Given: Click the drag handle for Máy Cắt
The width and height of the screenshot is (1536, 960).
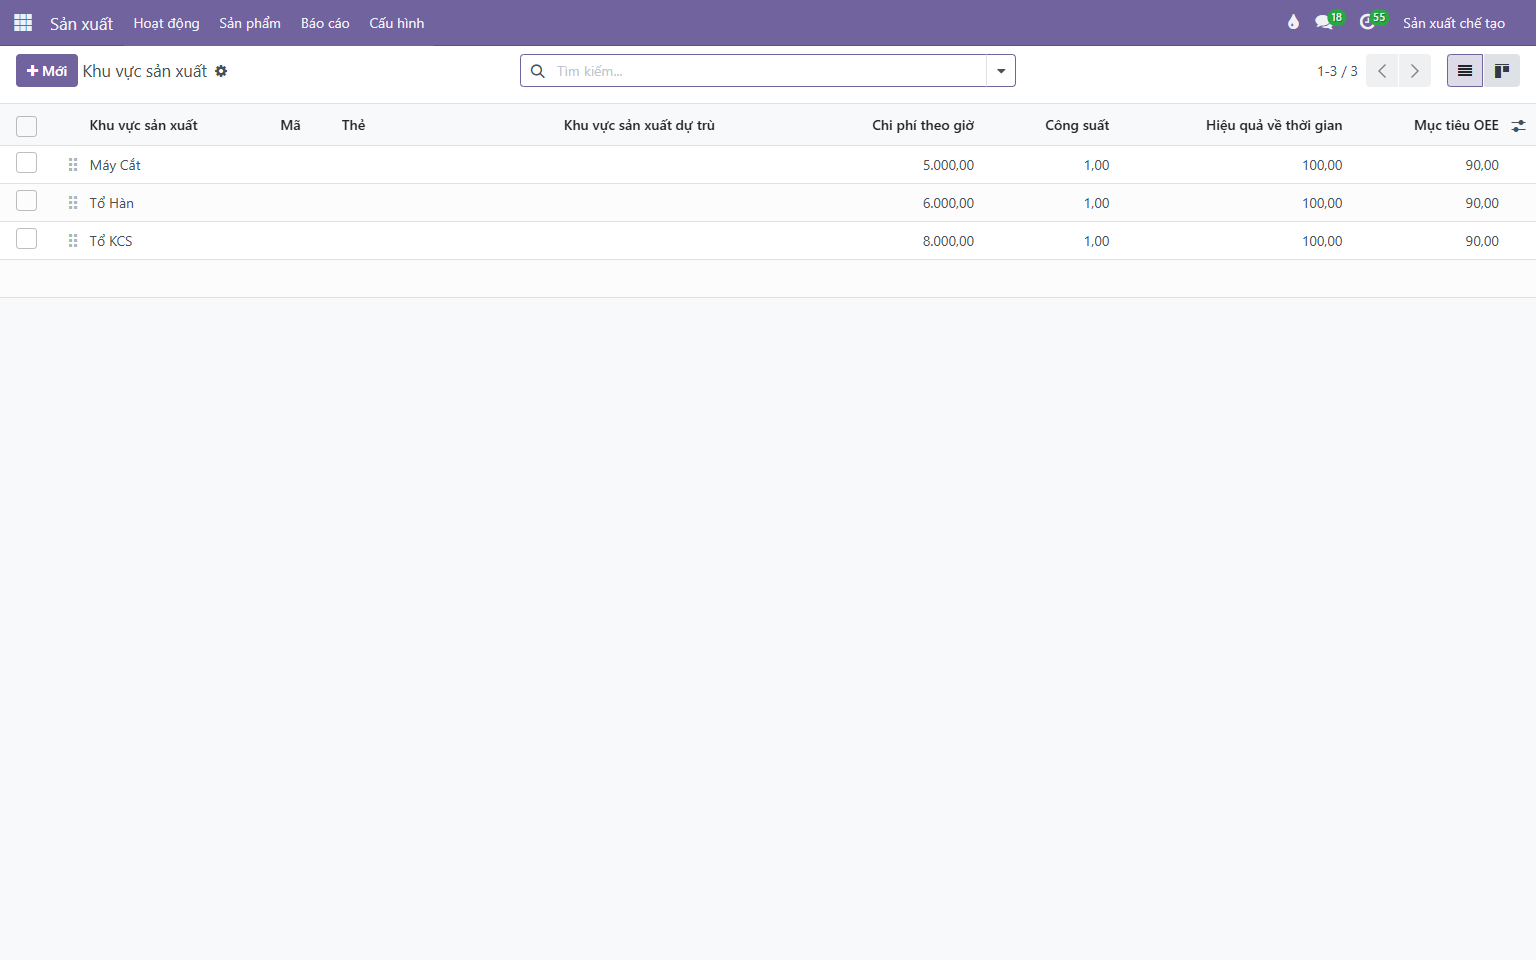Looking at the screenshot, I should pos(73,165).
